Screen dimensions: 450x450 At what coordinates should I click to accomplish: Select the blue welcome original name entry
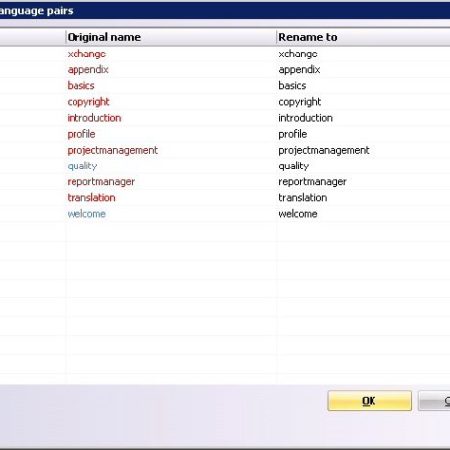click(87, 214)
